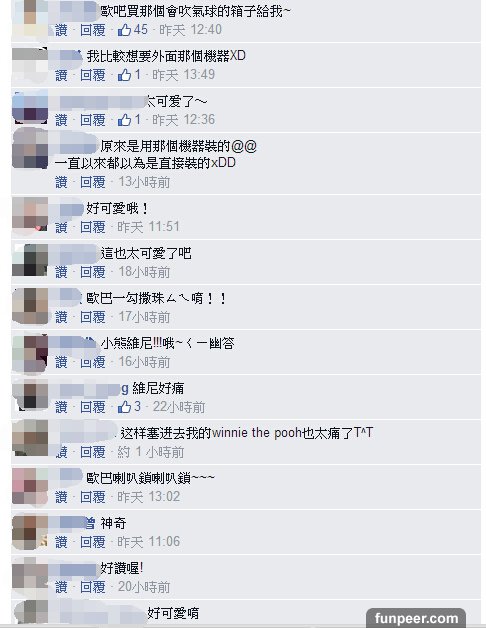Open avatar beside the 維尼好痛 comment

[x=30, y=396]
